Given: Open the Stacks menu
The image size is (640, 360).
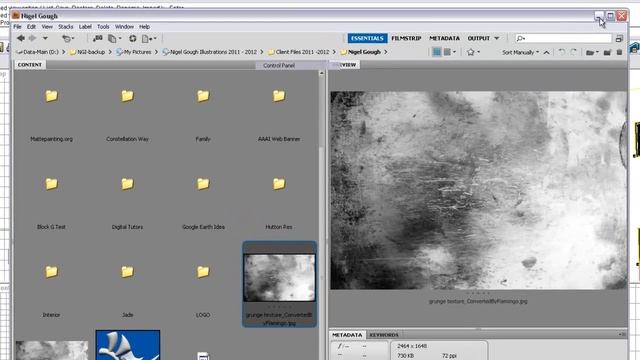Looking at the screenshot, I should click(x=66, y=27).
